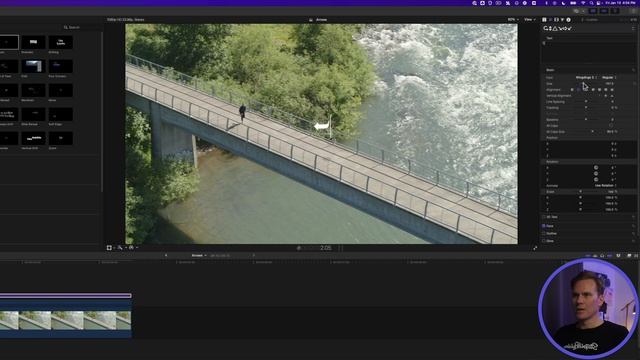Open the Wingdings 3 font dropdown
640x360 pixels.
586,78
